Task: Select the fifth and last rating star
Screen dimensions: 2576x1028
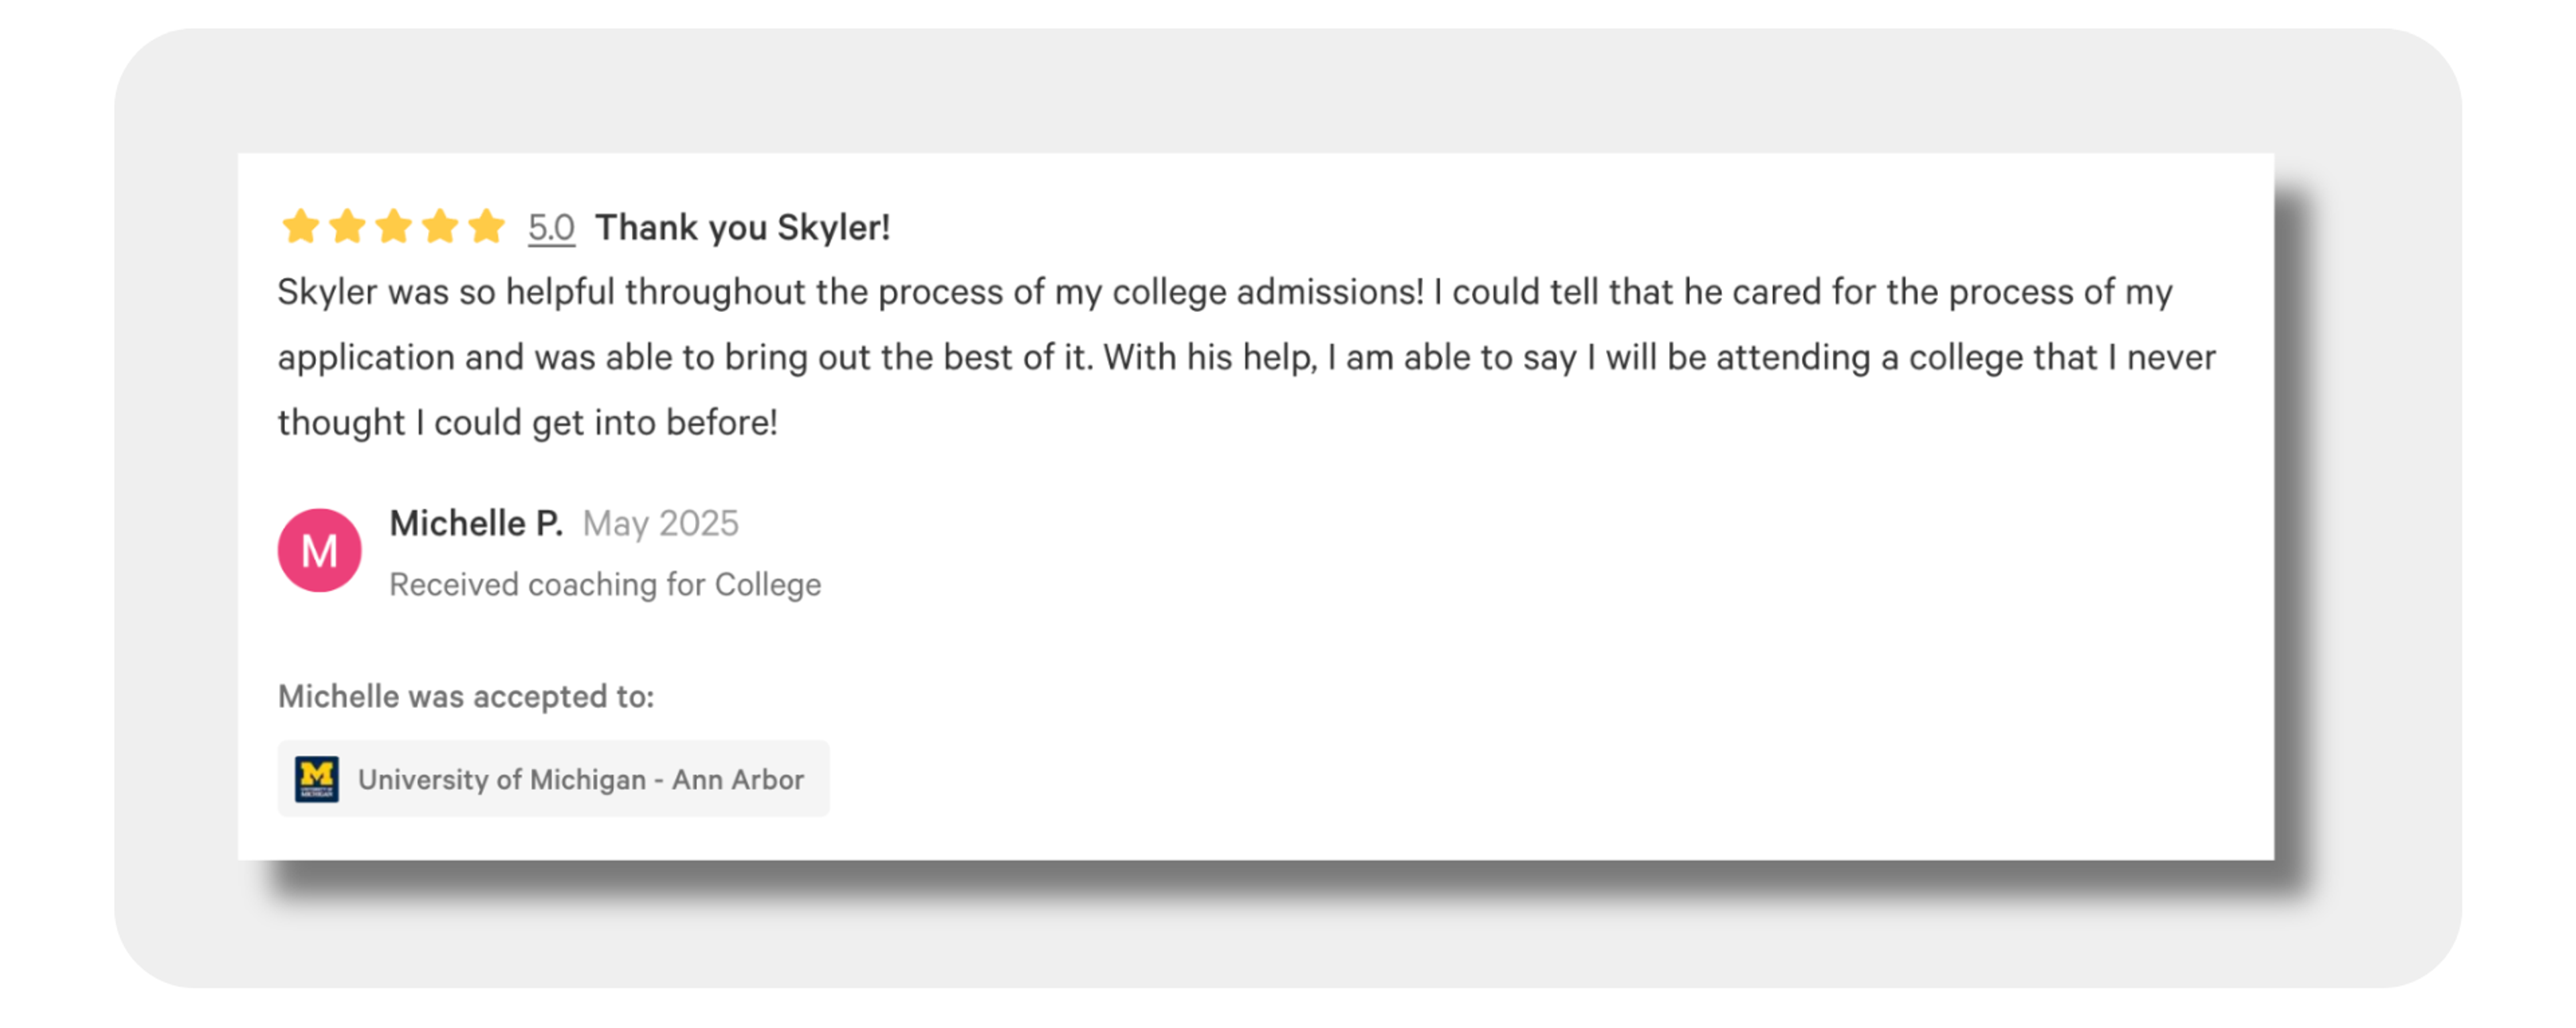Action: tap(487, 227)
